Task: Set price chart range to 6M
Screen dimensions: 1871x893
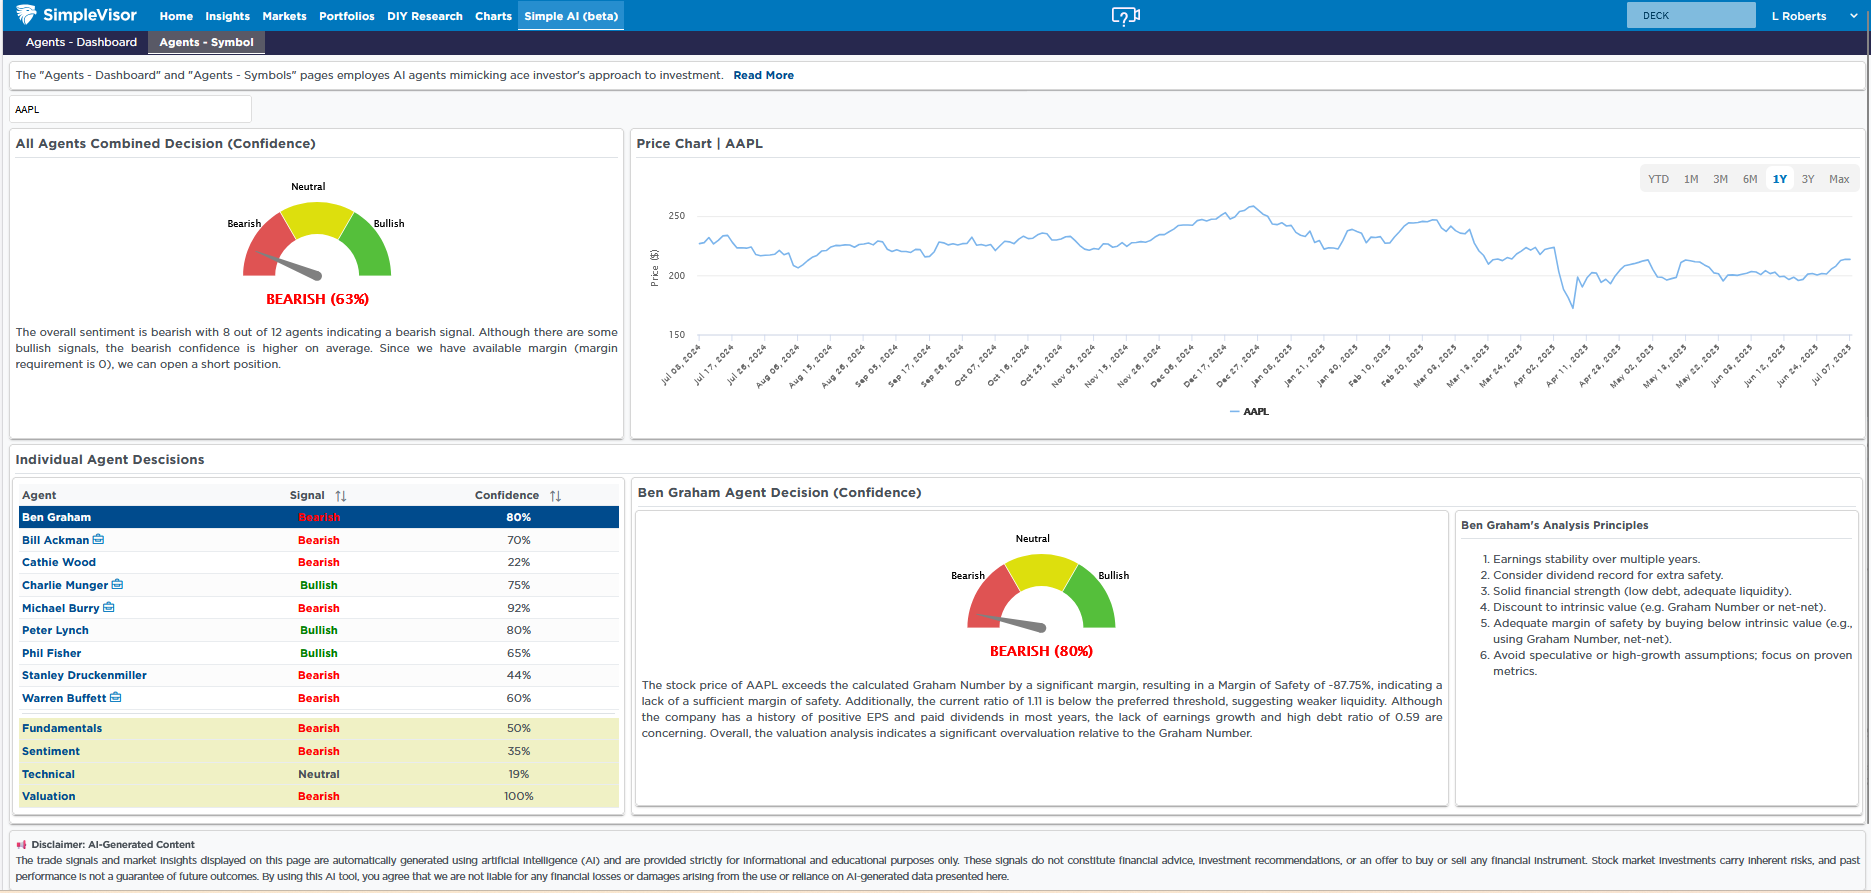Action: [1750, 179]
